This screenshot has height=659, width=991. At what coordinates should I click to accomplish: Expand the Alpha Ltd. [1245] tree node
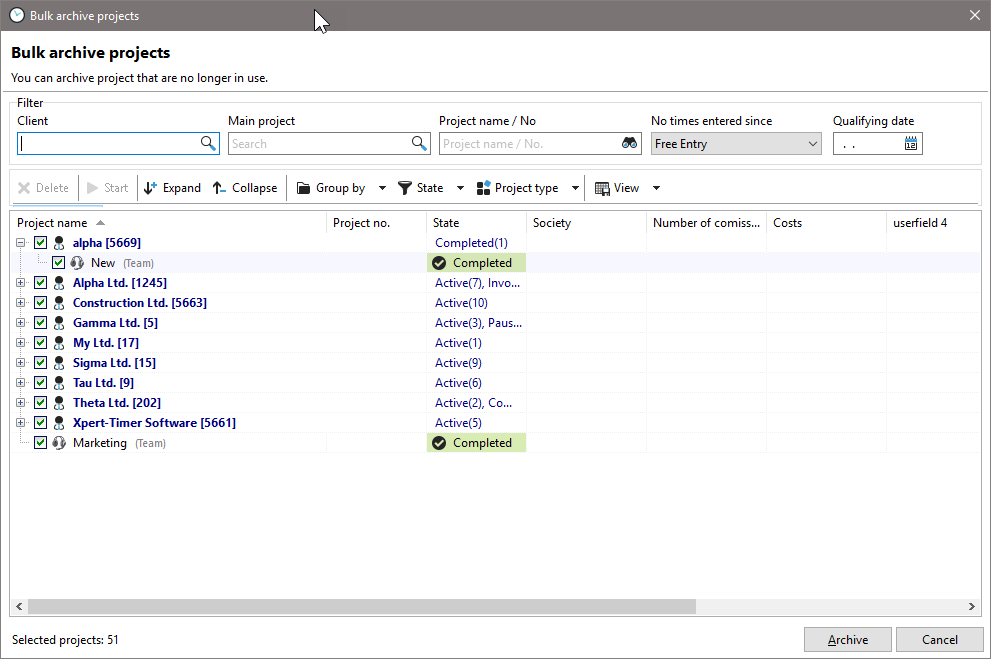[20, 282]
